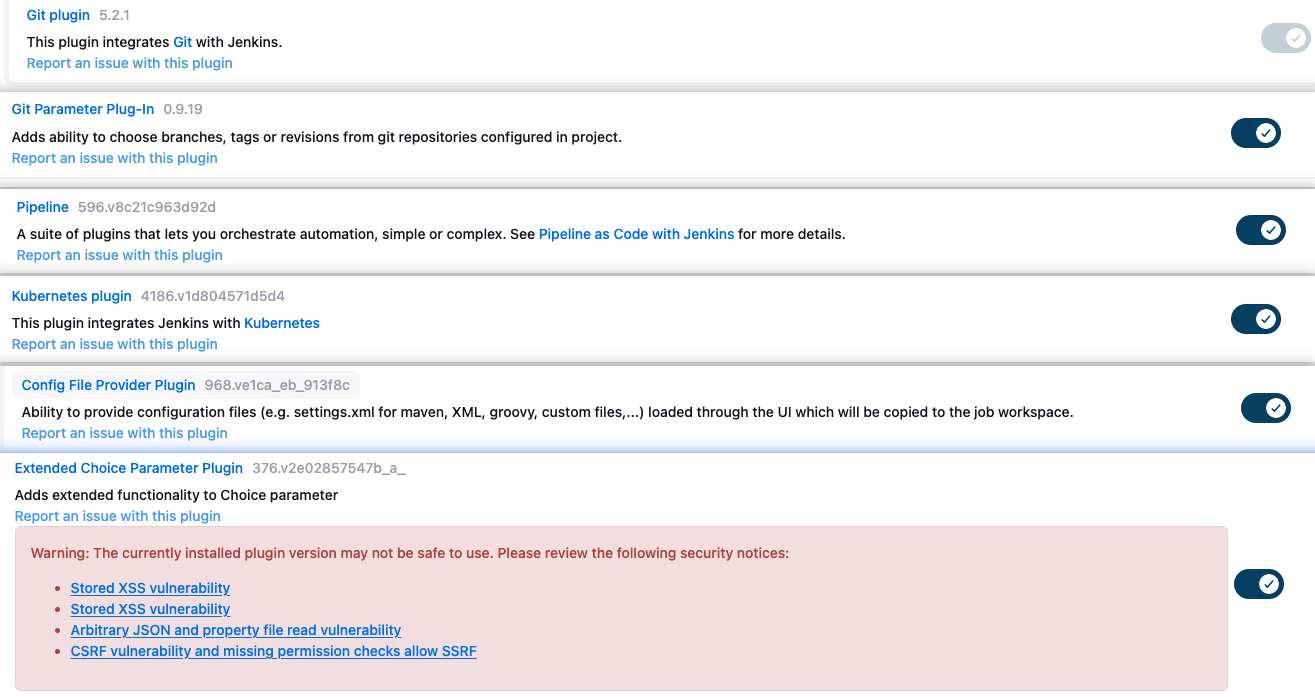1315x697 pixels.
Task: Select Git Parameter version 0.9.19 text
Action: click(183, 109)
